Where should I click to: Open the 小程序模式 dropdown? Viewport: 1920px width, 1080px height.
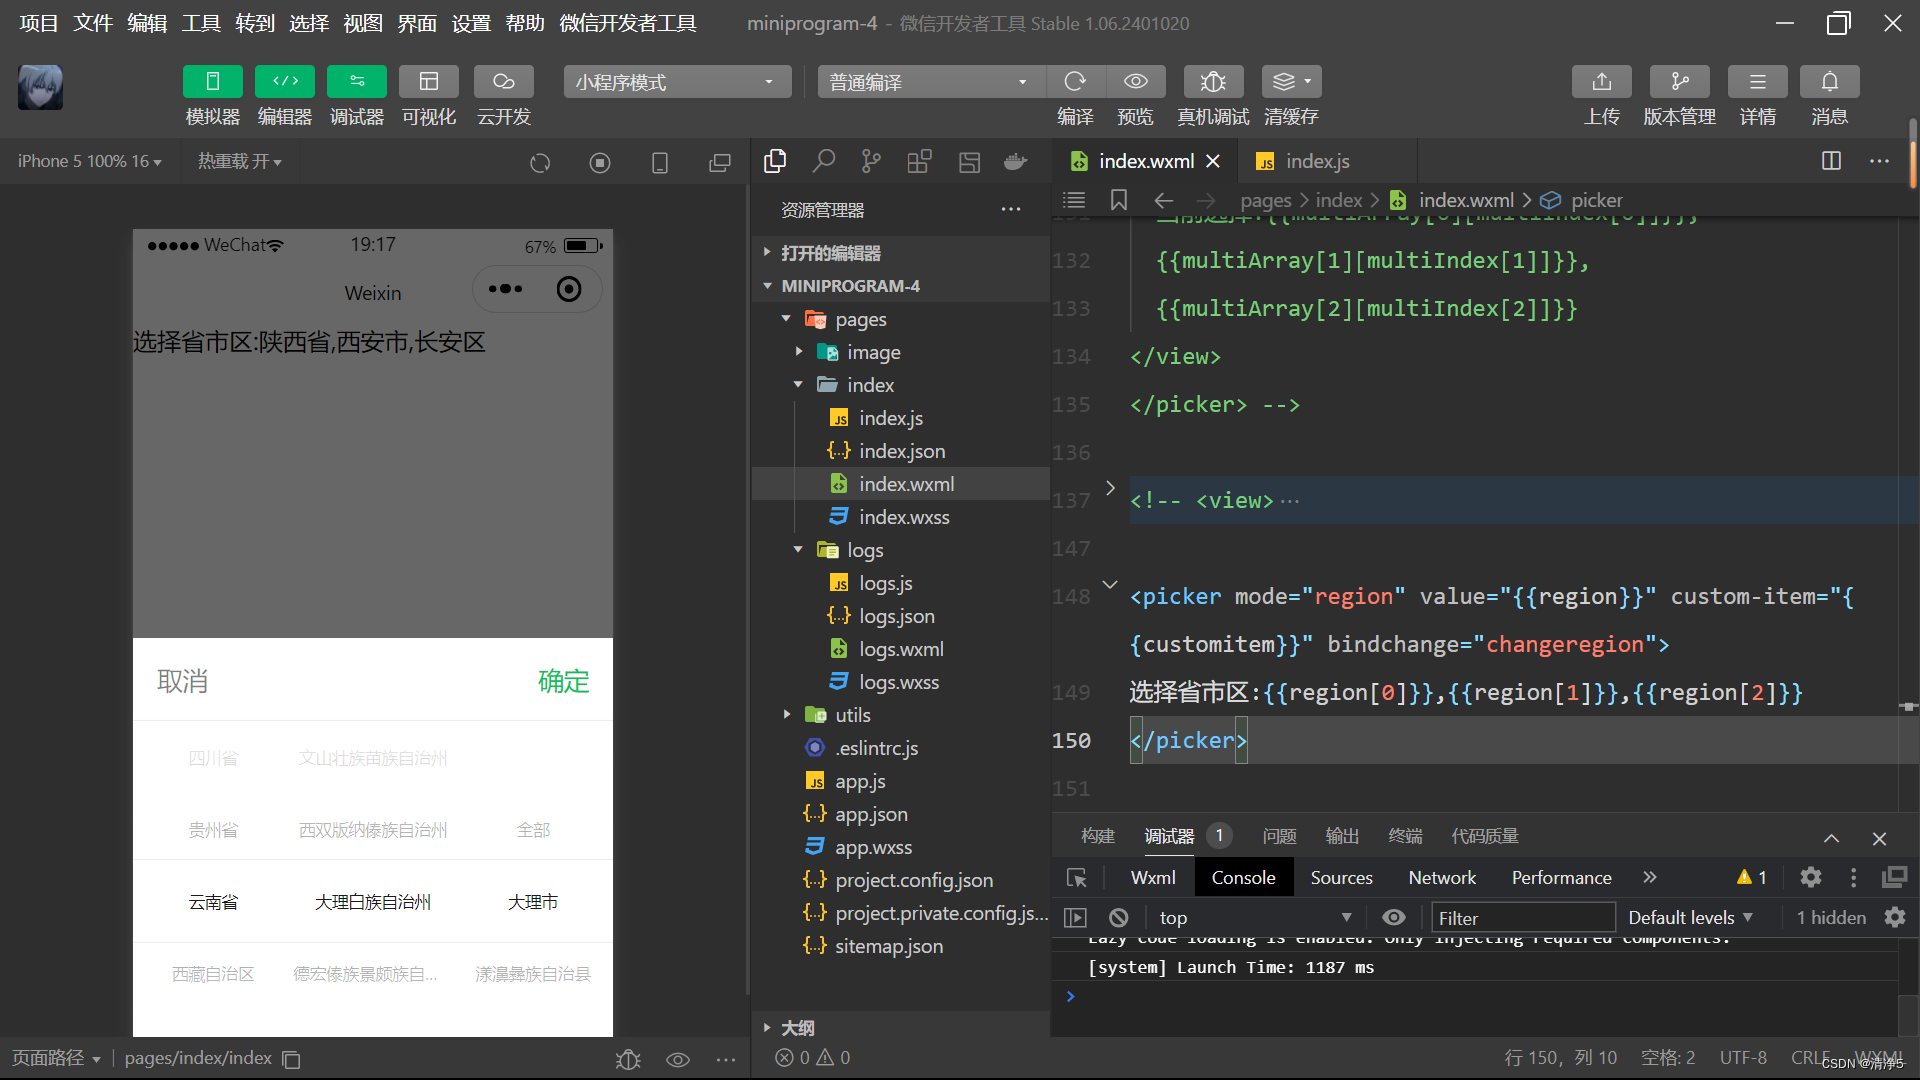click(x=676, y=82)
